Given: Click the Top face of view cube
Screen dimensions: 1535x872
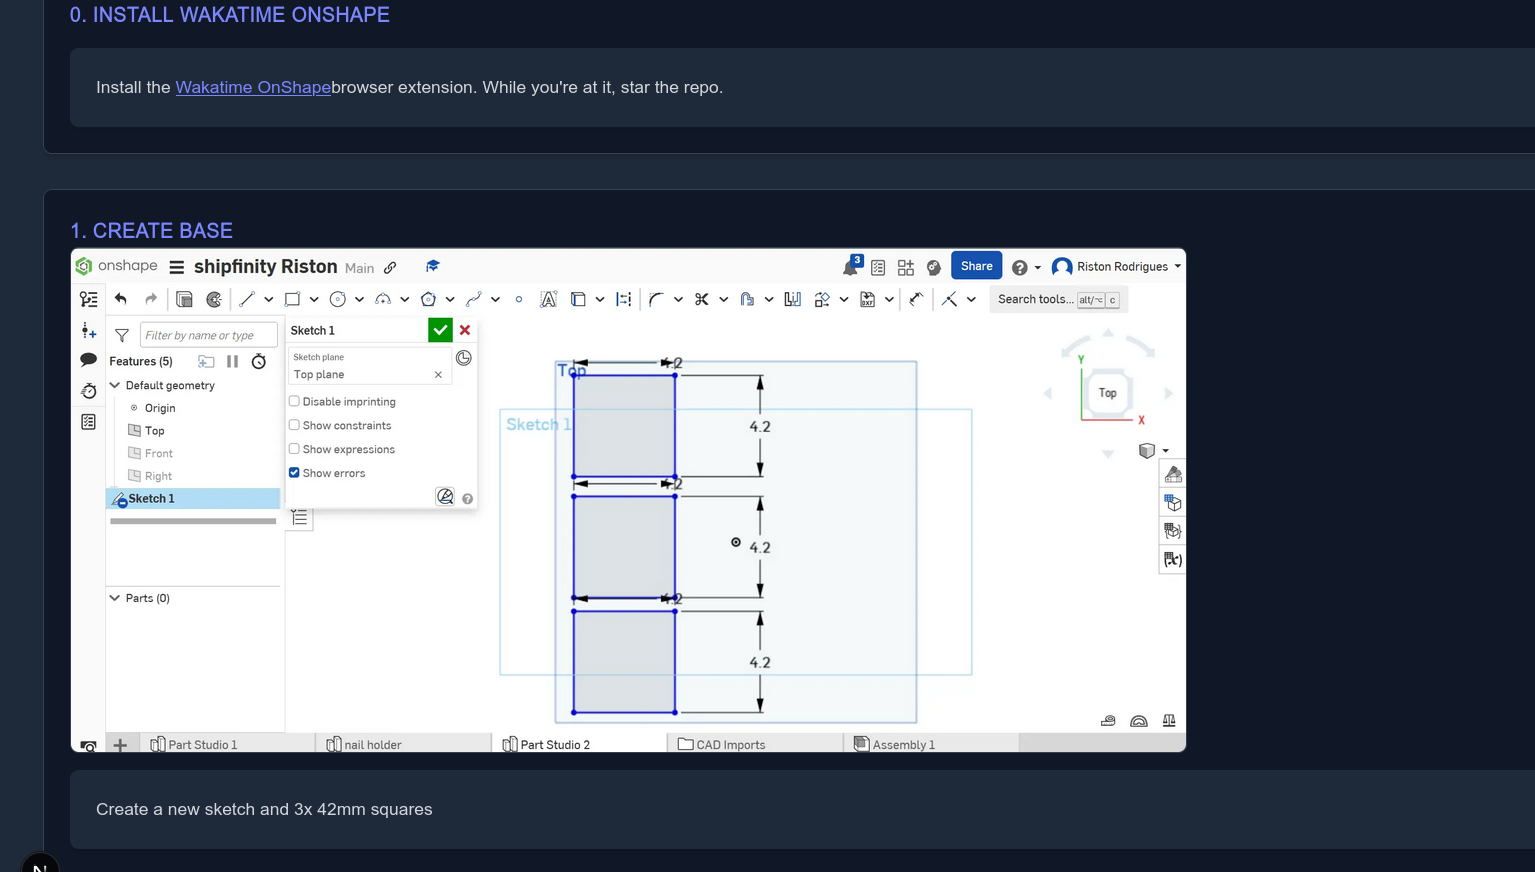Looking at the screenshot, I should (1108, 393).
